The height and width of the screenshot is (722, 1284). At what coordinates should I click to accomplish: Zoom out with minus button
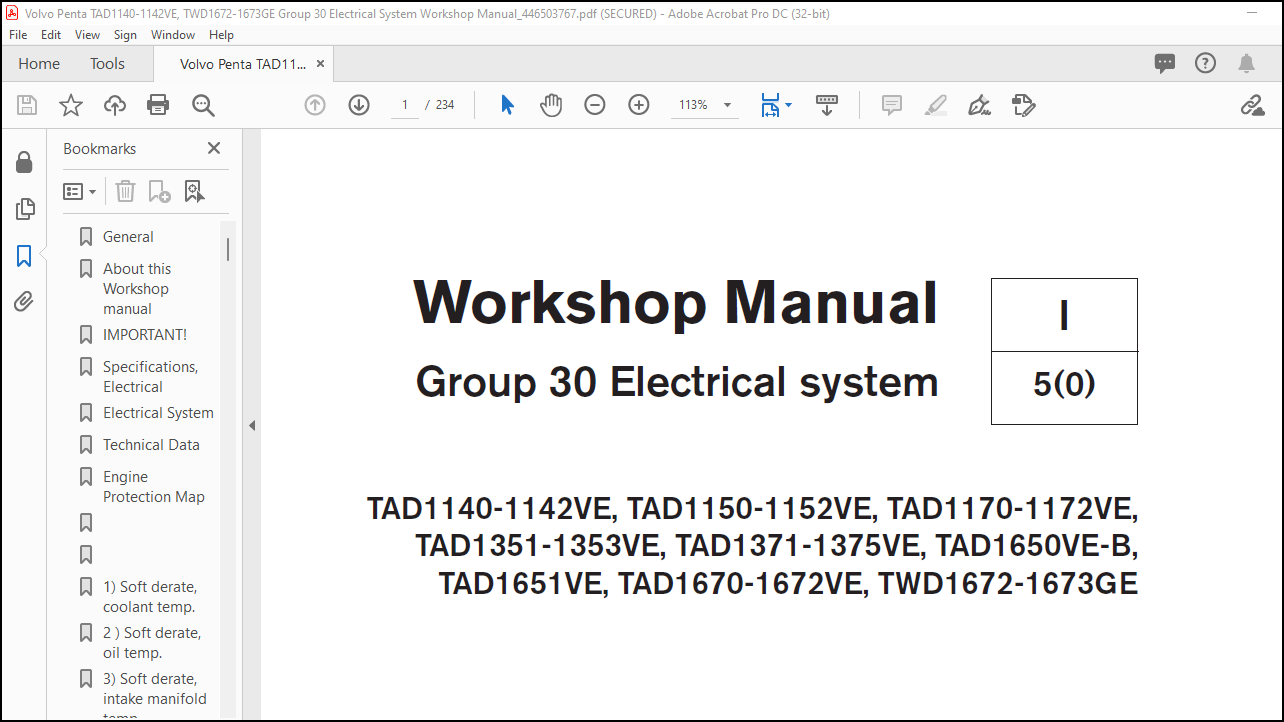click(x=595, y=105)
